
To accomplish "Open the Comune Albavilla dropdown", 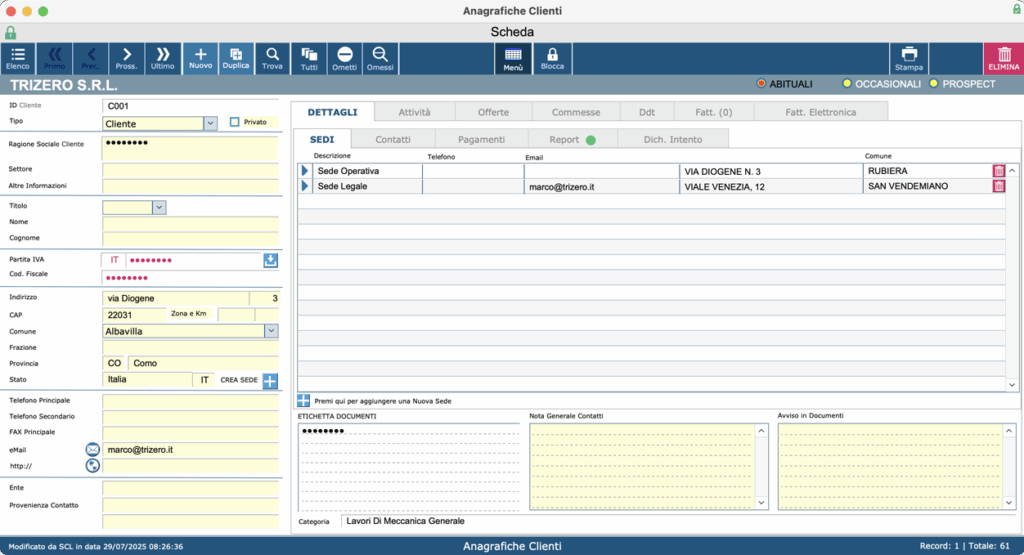I will point(271,331).
